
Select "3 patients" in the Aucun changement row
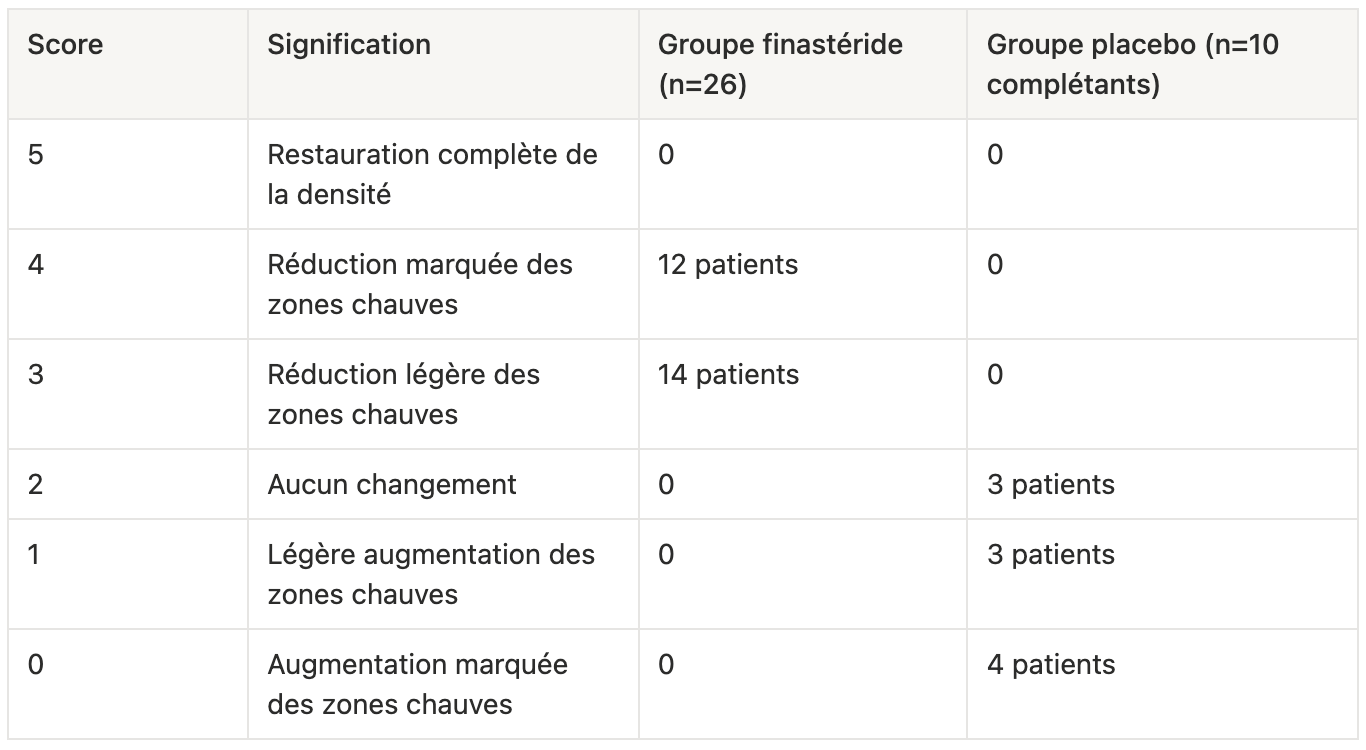tap(1050, 485)
